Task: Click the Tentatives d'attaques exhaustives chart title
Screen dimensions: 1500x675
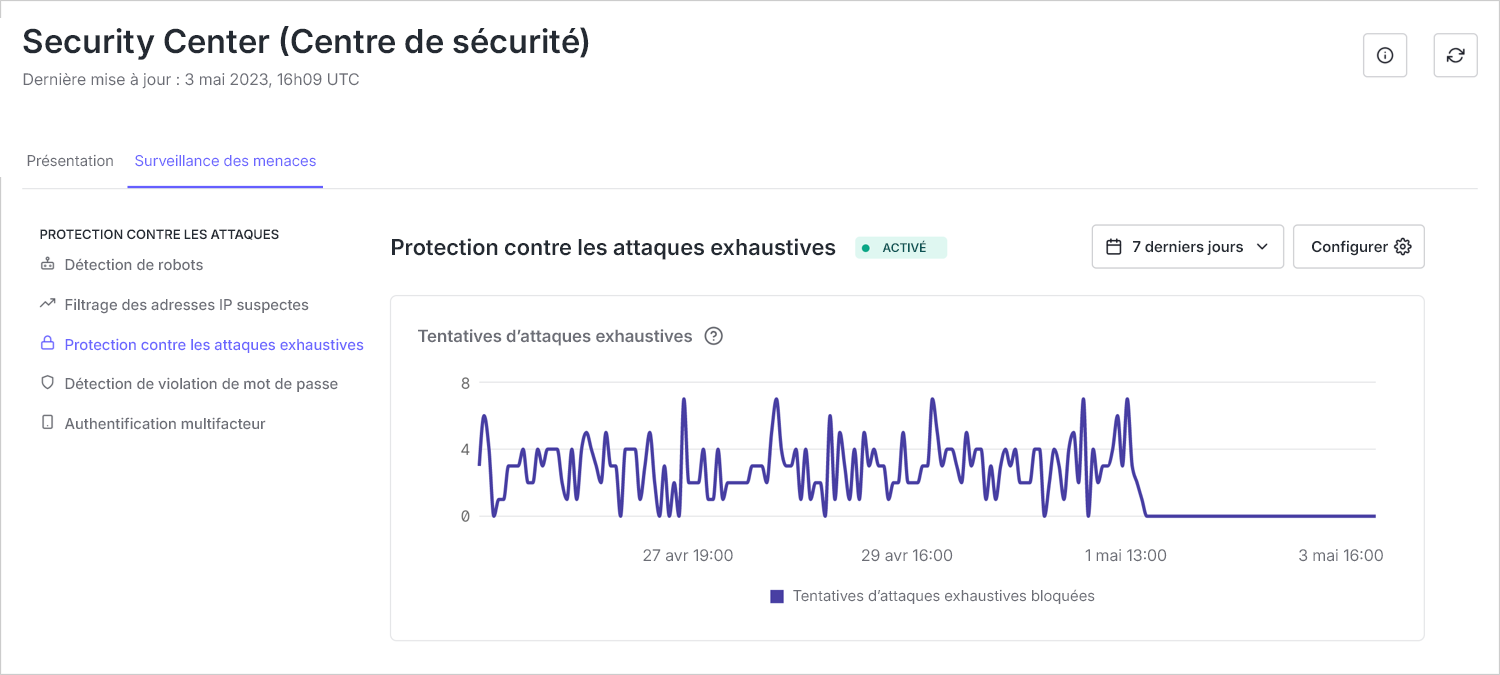Action: pos(555,336)
